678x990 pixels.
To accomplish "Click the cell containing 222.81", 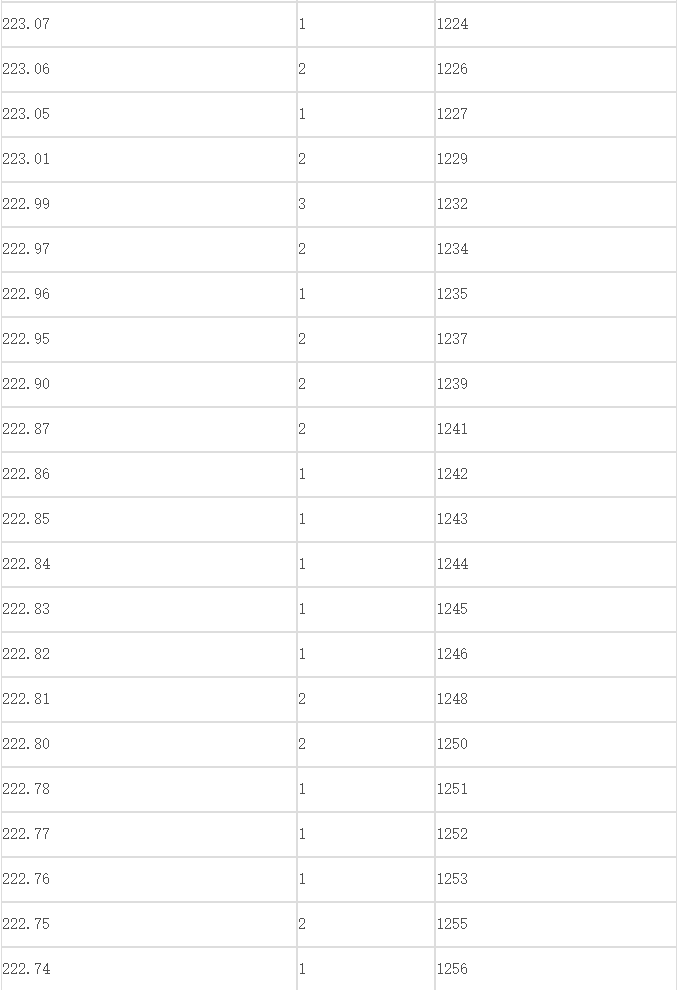I will point(149,700).
